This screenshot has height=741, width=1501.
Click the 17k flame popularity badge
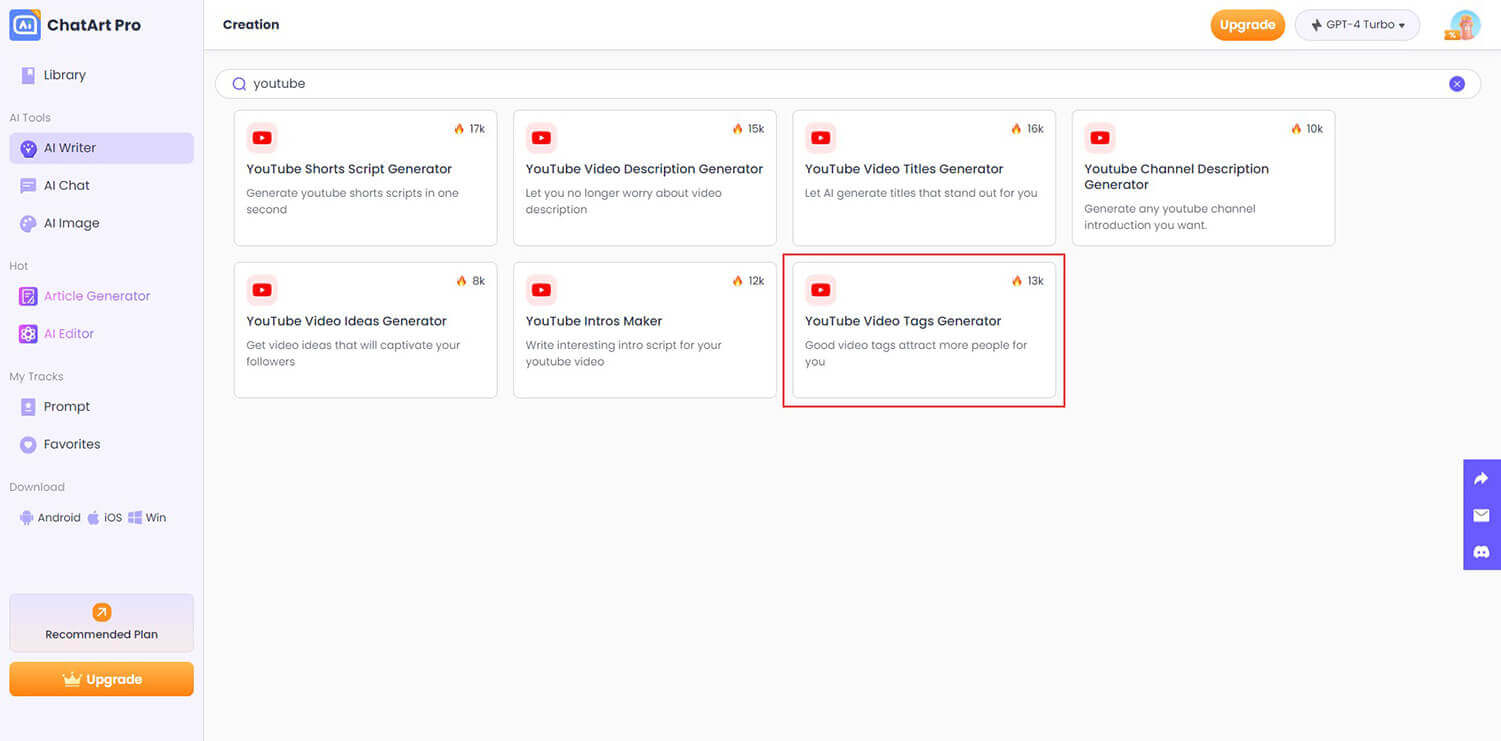(x=469, y=129)
